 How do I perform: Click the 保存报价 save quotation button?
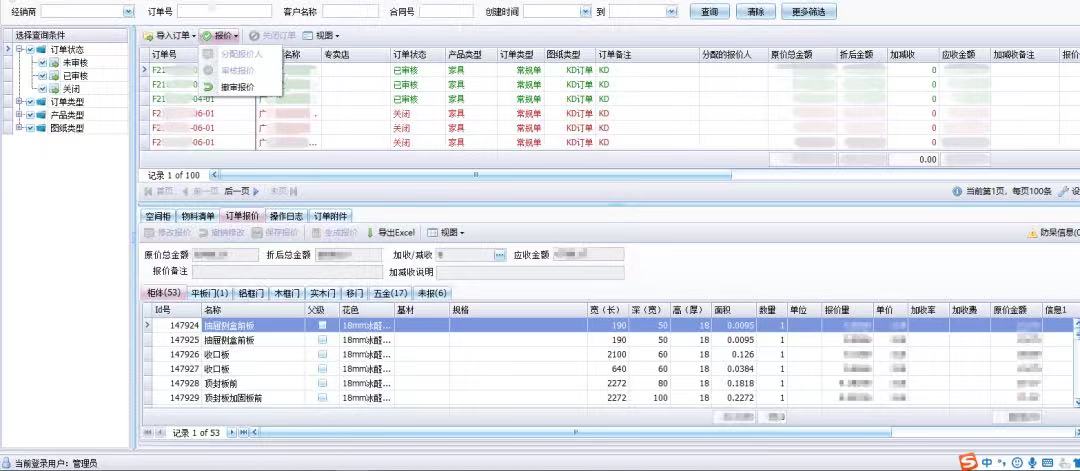(275, 233)
